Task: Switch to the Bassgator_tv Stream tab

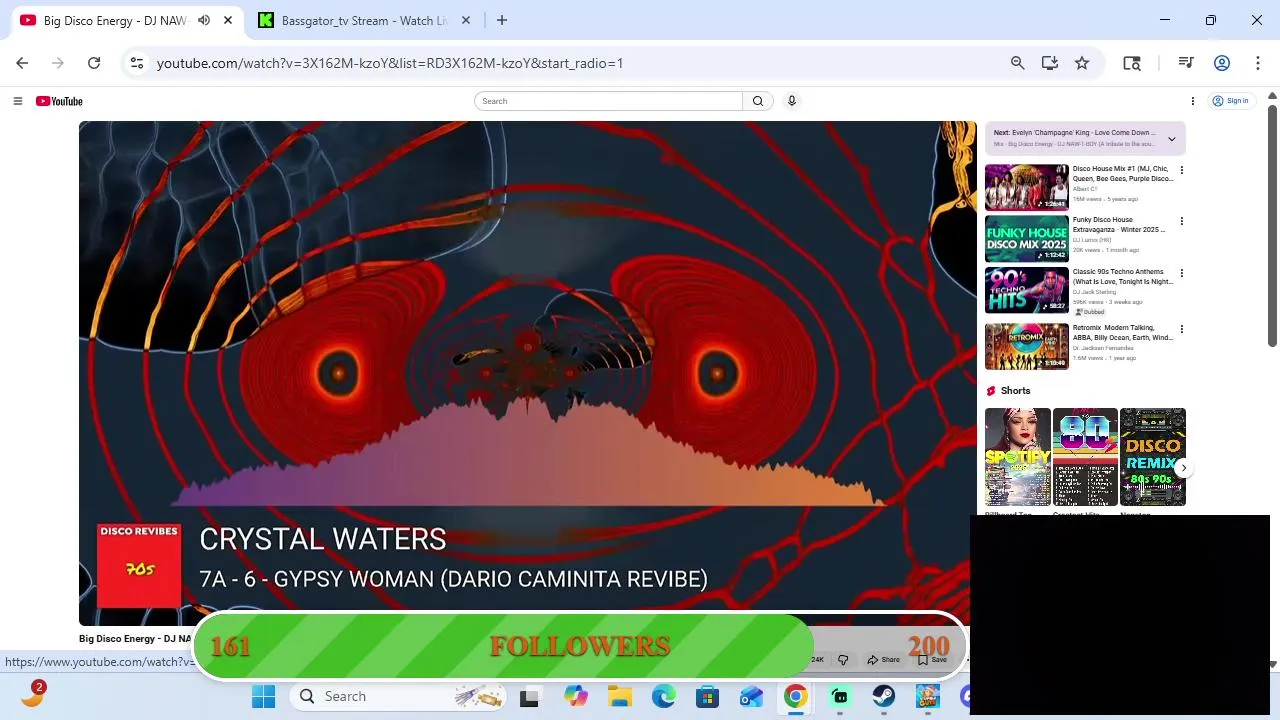Action: [x=364, y=20]
